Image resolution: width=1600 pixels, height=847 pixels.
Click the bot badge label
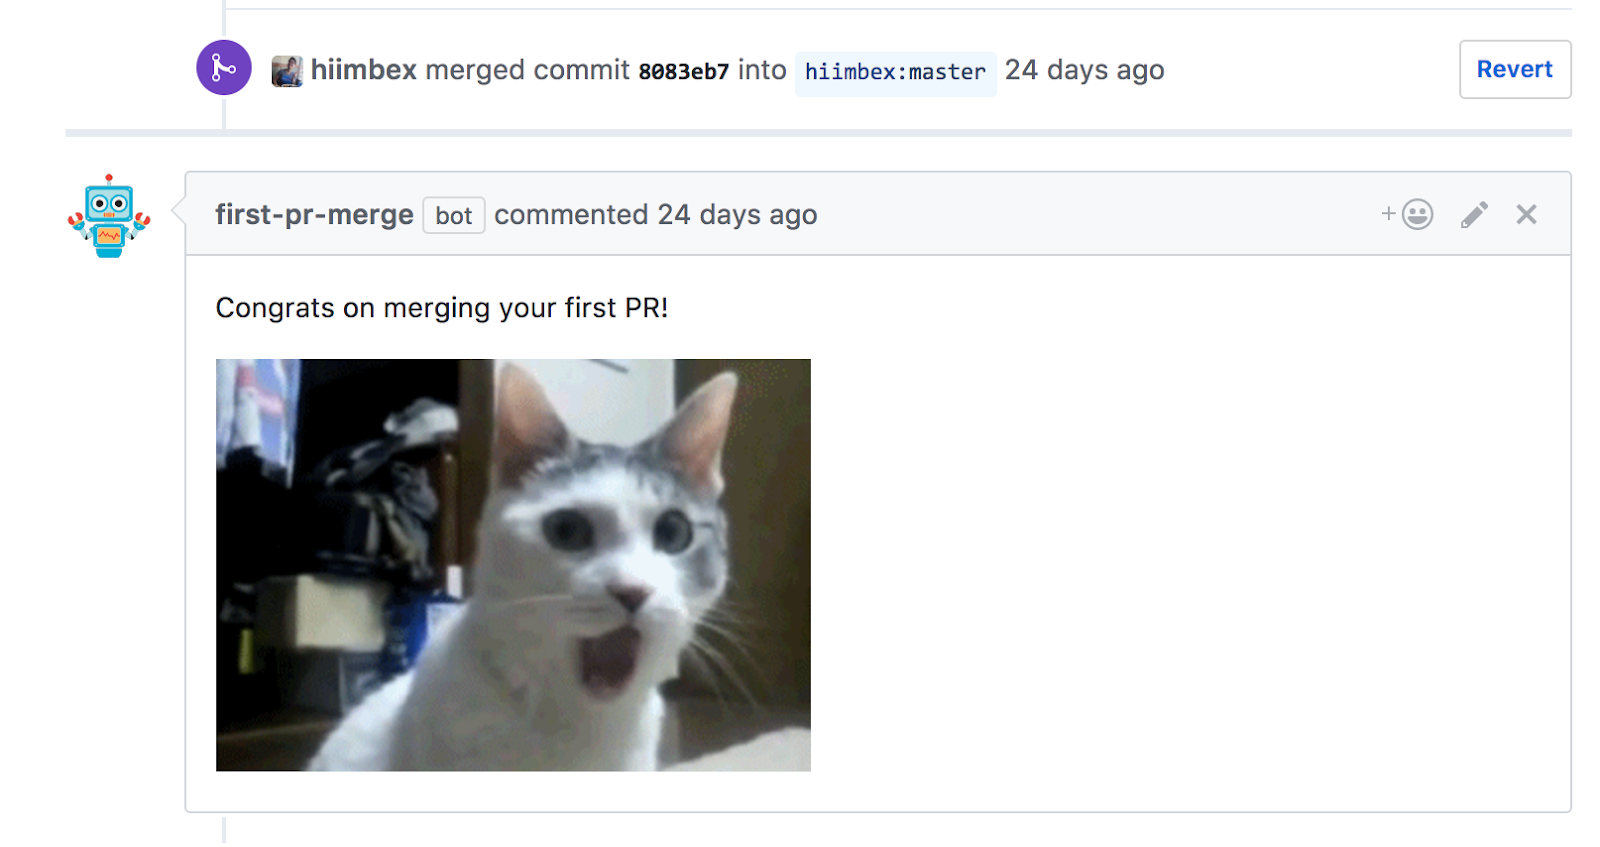click(454, 215)
